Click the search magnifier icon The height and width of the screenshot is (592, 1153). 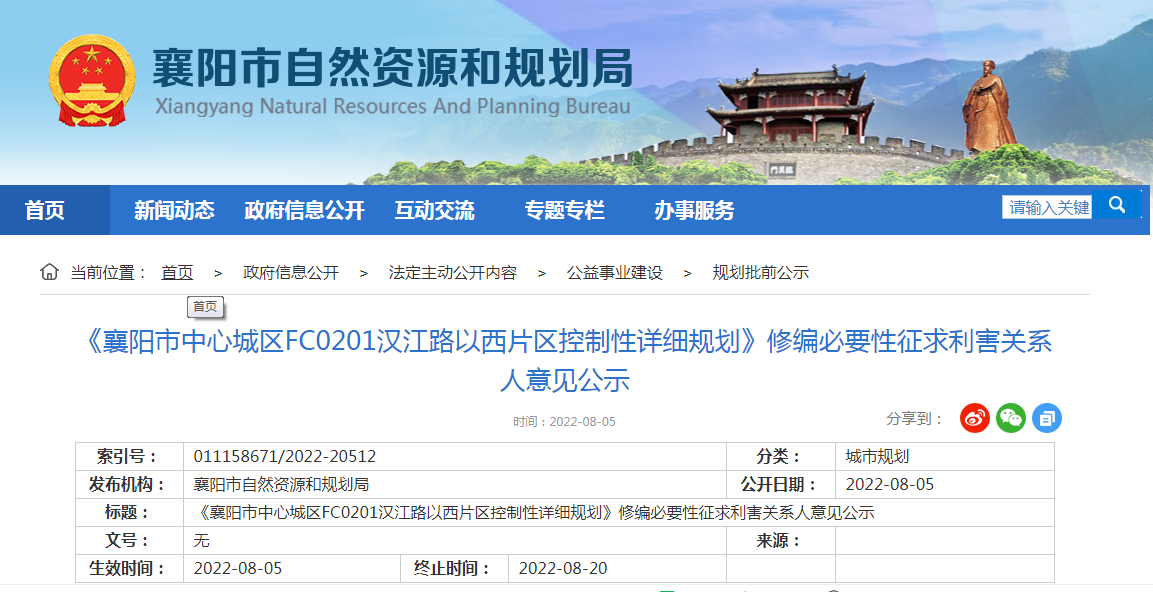pos(1117,206)
